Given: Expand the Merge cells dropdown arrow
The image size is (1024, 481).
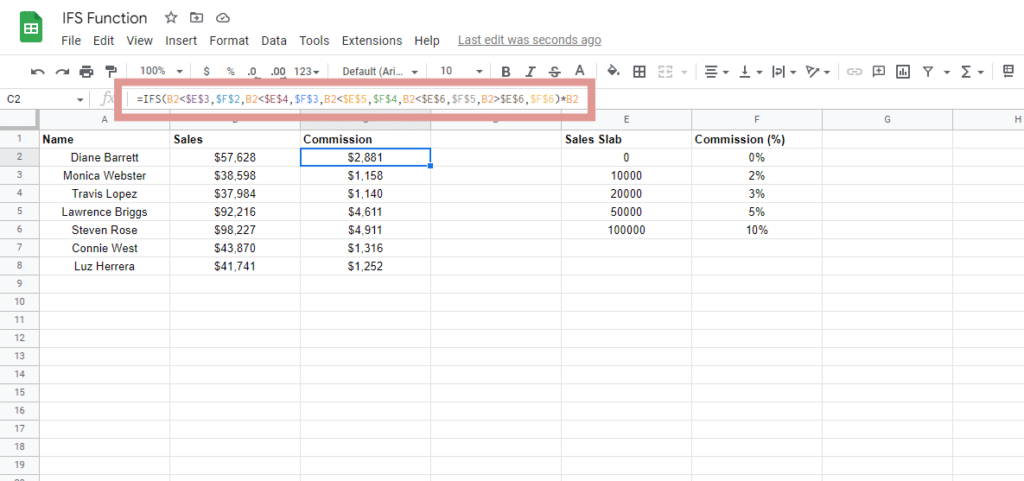Looking at the screenshot, I should click(684, 72).
